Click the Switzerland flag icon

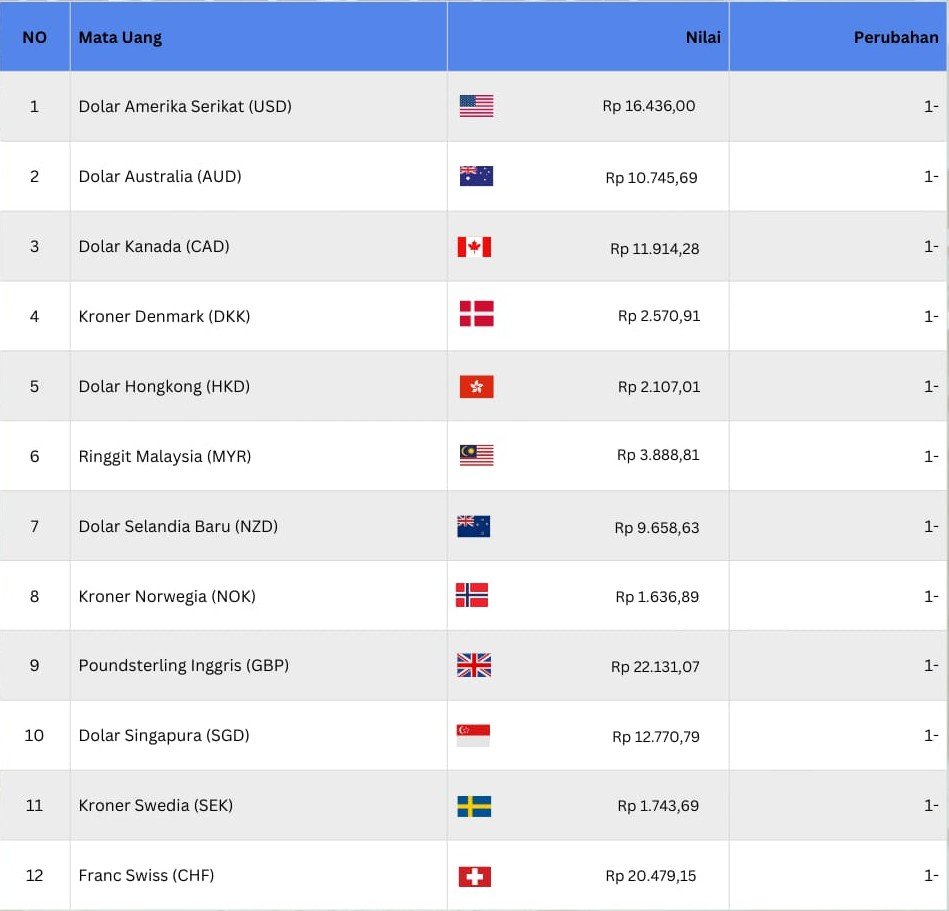pos(474,877)
